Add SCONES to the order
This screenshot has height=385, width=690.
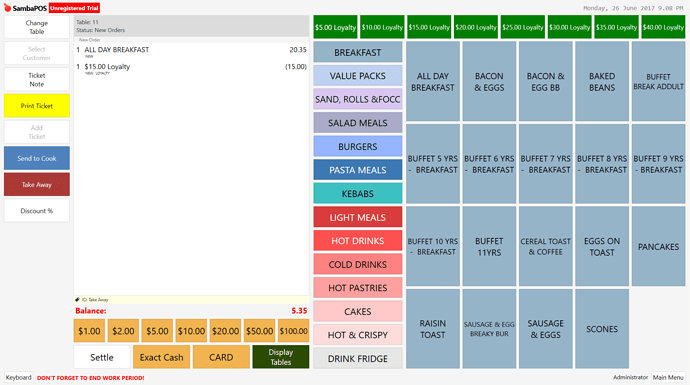[x=602, y=329]
